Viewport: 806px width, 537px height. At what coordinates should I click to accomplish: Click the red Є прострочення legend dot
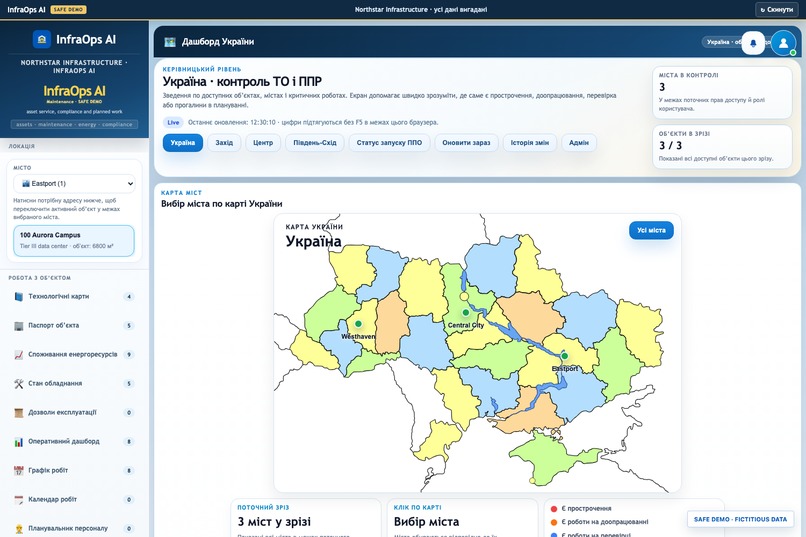(554, 509)
